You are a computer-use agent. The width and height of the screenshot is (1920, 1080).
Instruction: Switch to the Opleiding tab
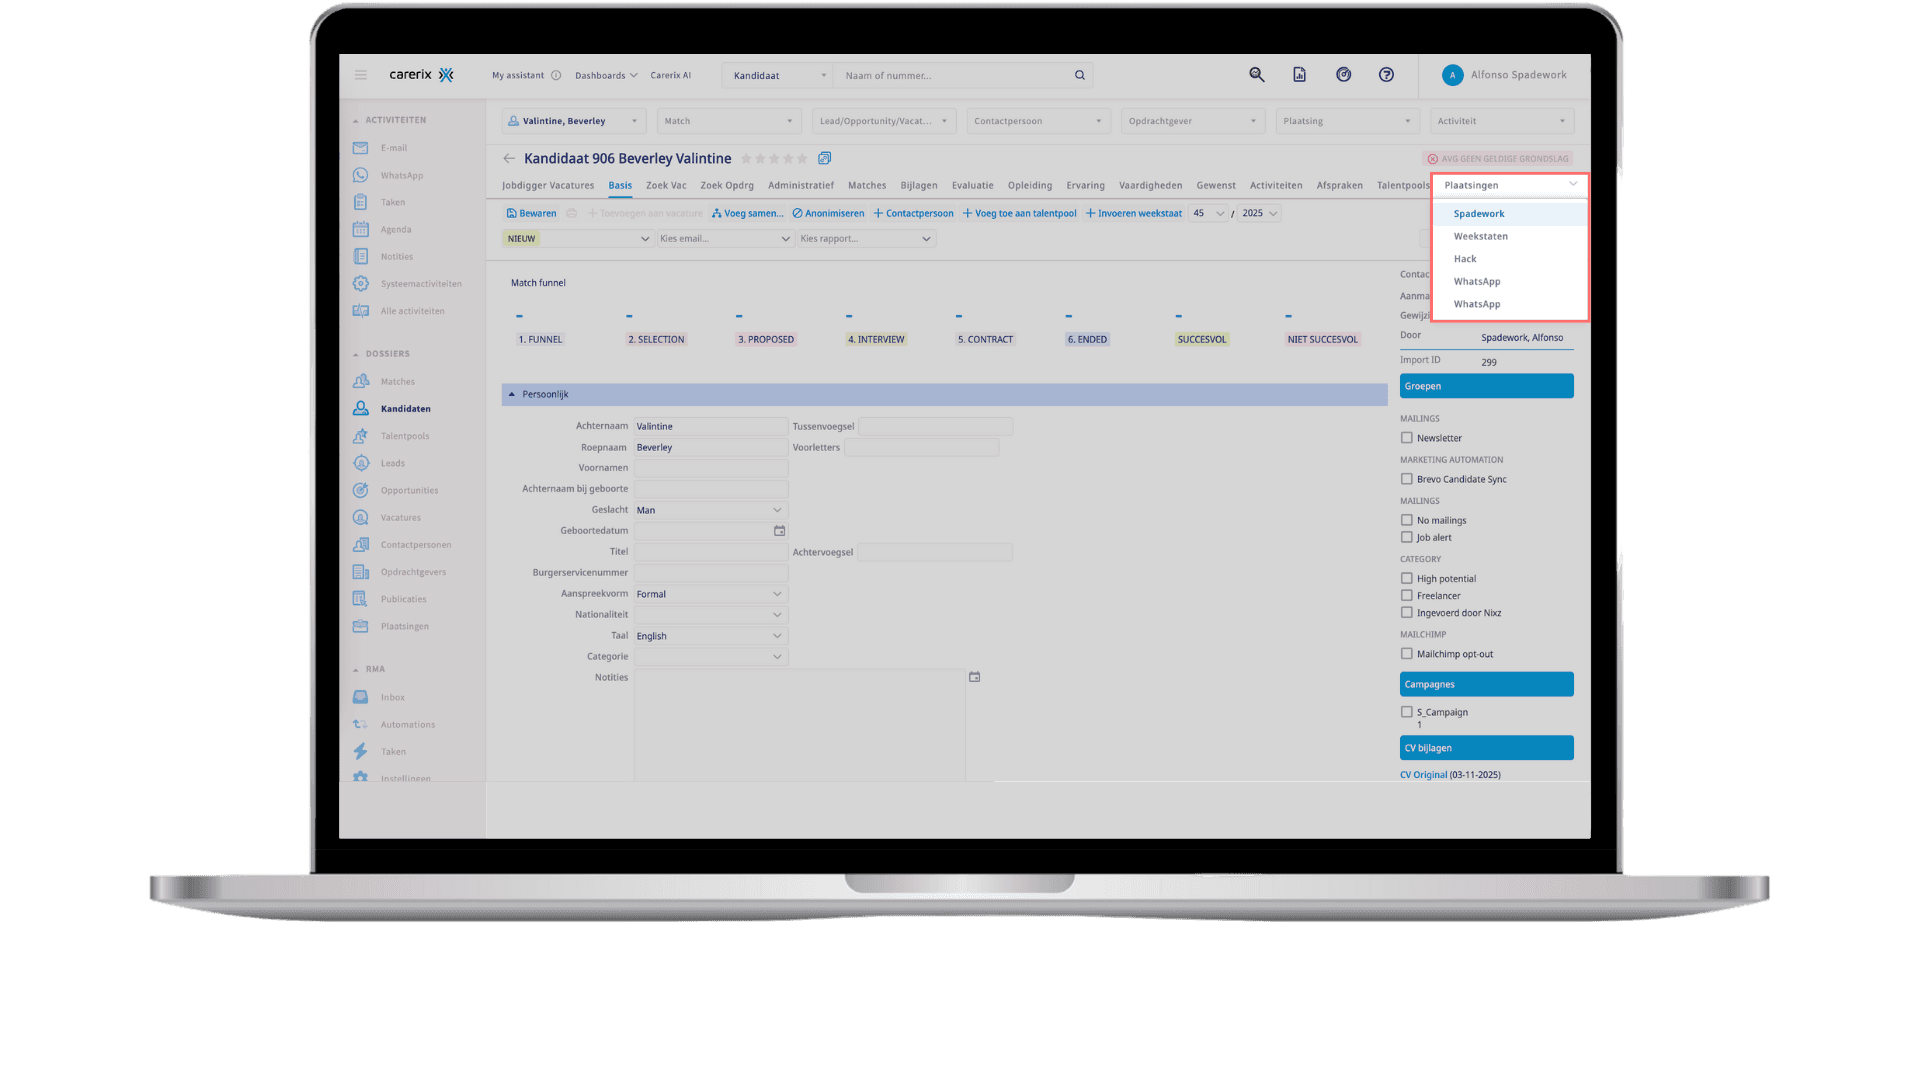[x=1029, y=185]
